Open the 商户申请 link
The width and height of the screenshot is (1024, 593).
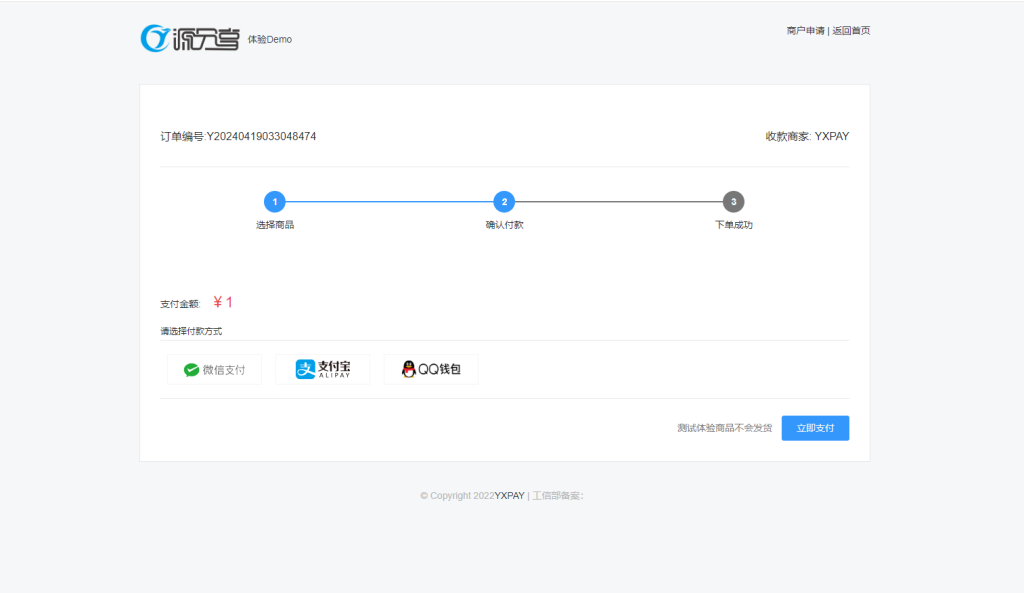tap(805, 31)
